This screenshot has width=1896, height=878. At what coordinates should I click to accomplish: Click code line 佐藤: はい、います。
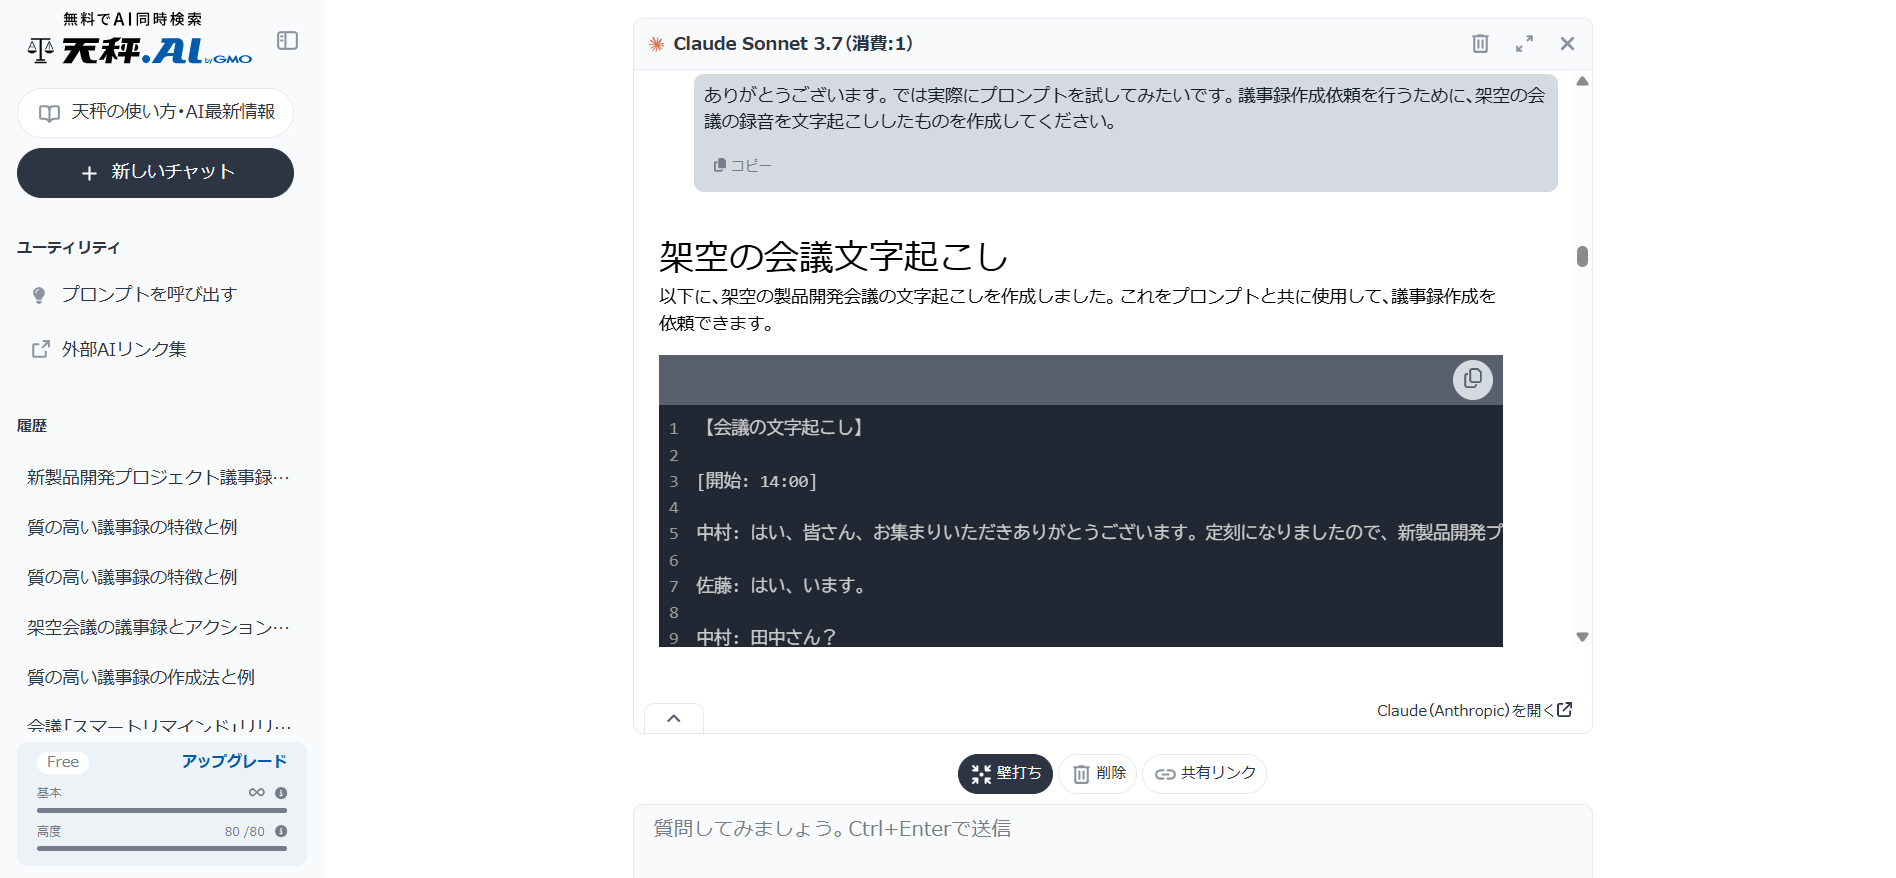pos(783,586)
